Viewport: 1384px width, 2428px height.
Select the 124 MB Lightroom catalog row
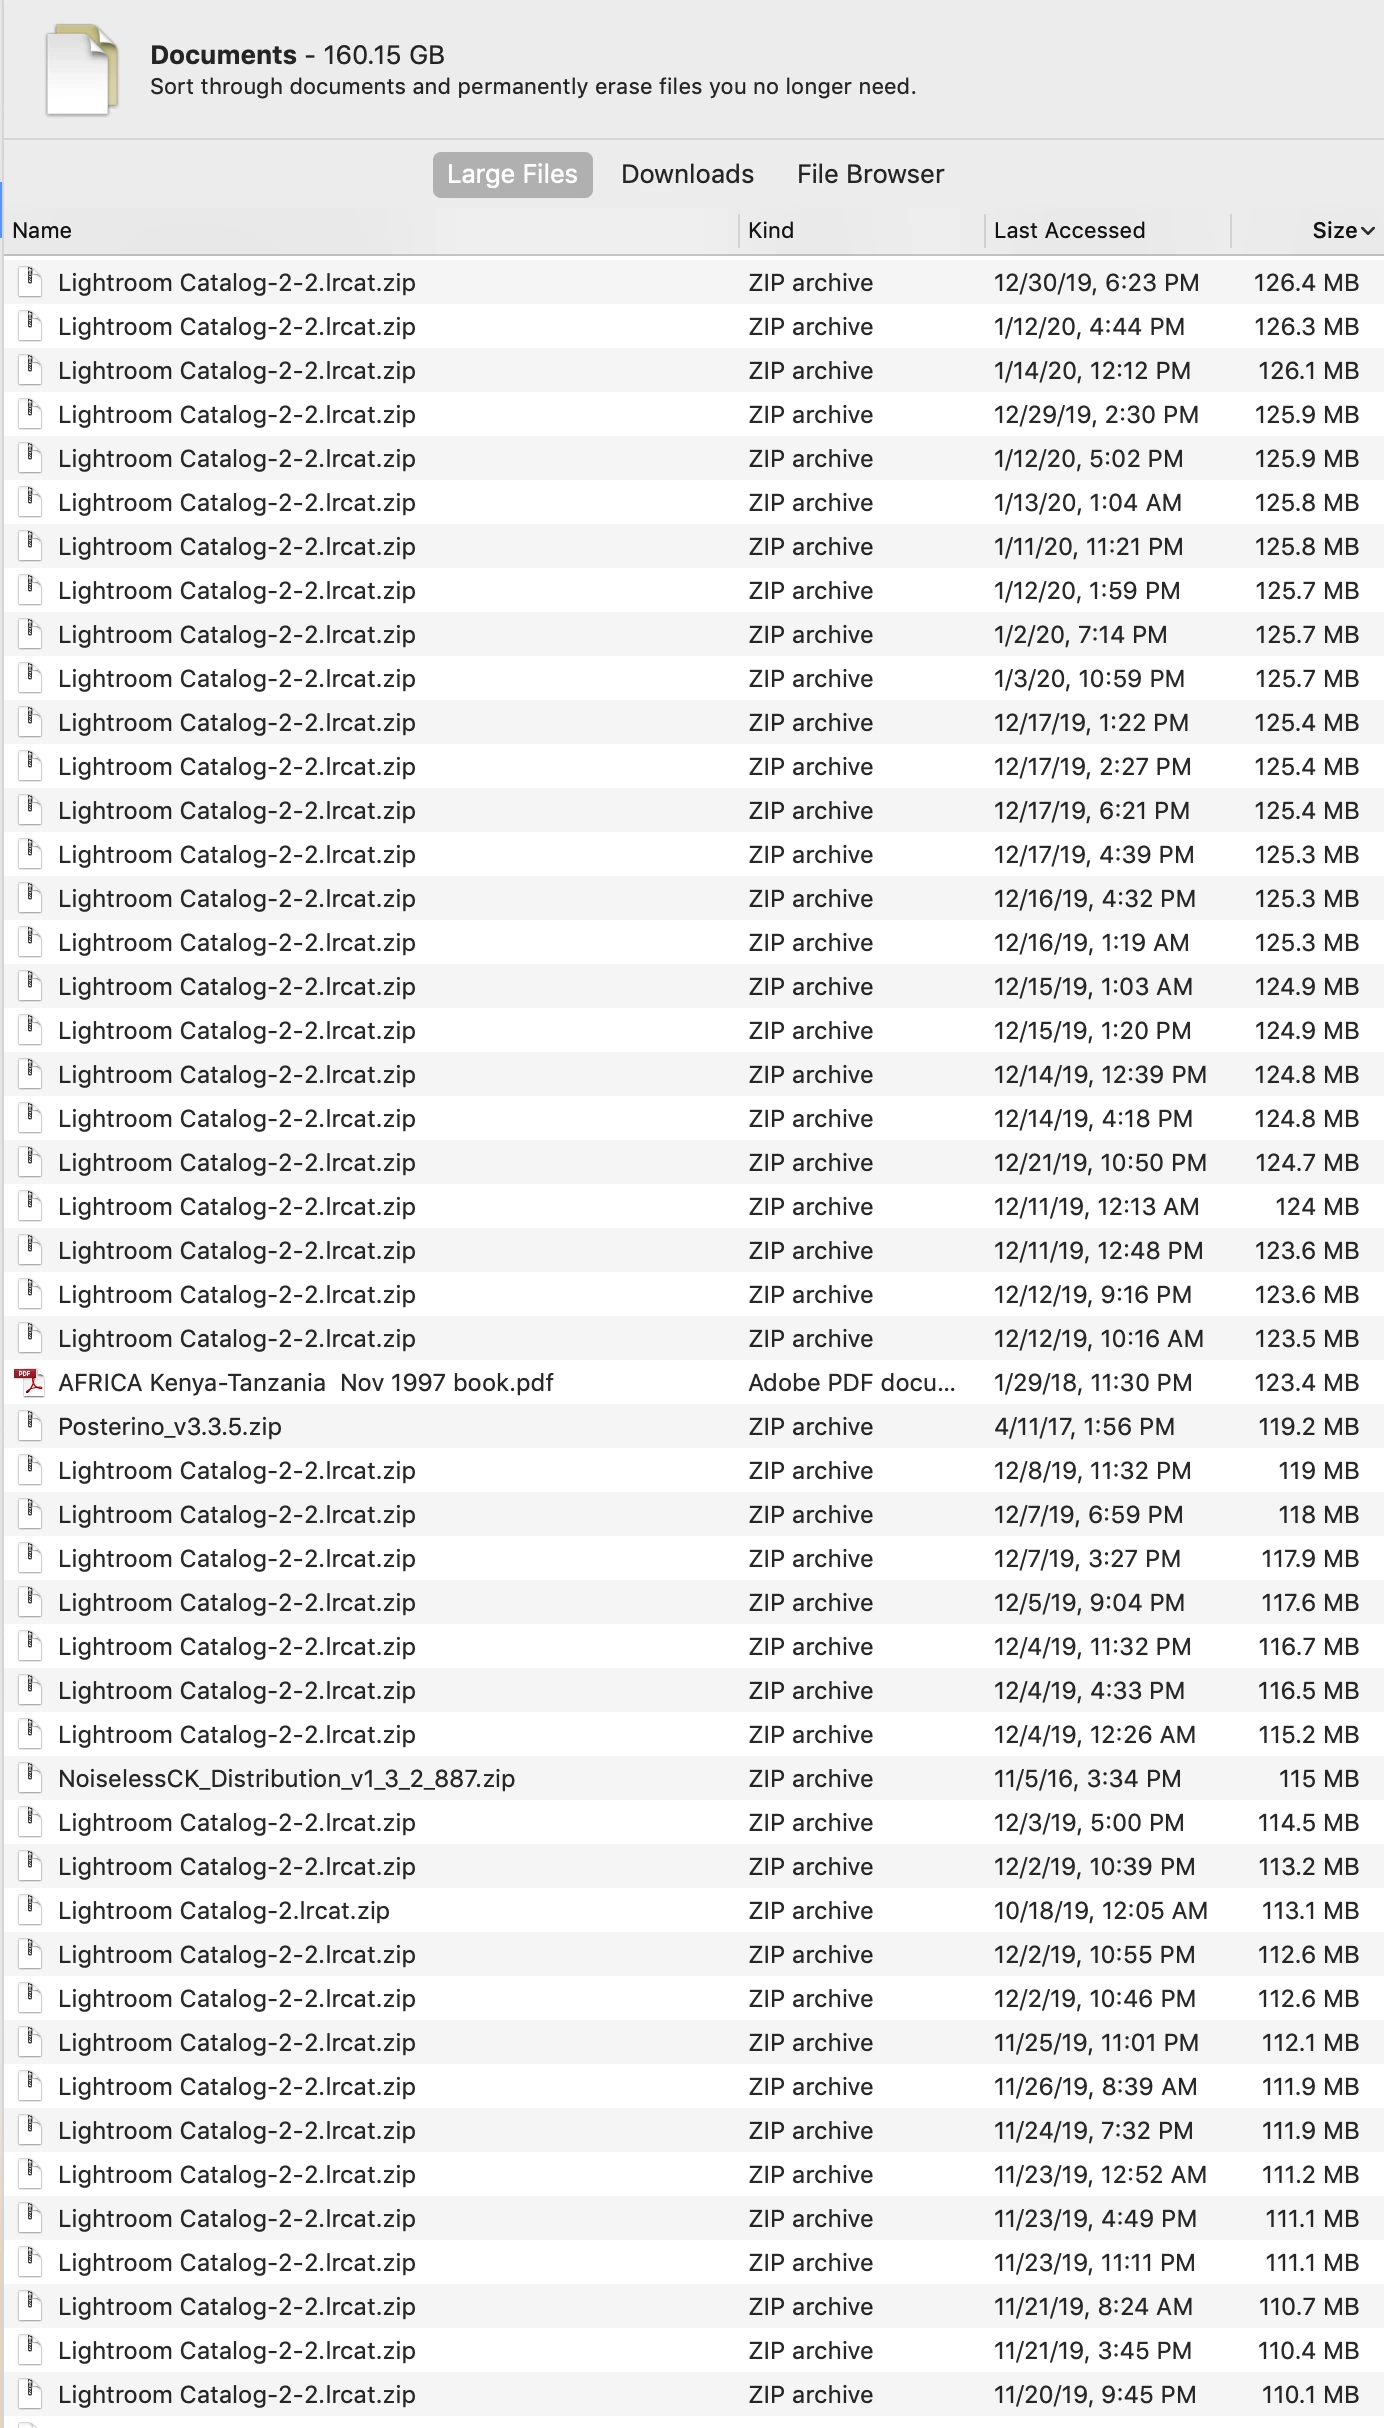pos(694,1206)
